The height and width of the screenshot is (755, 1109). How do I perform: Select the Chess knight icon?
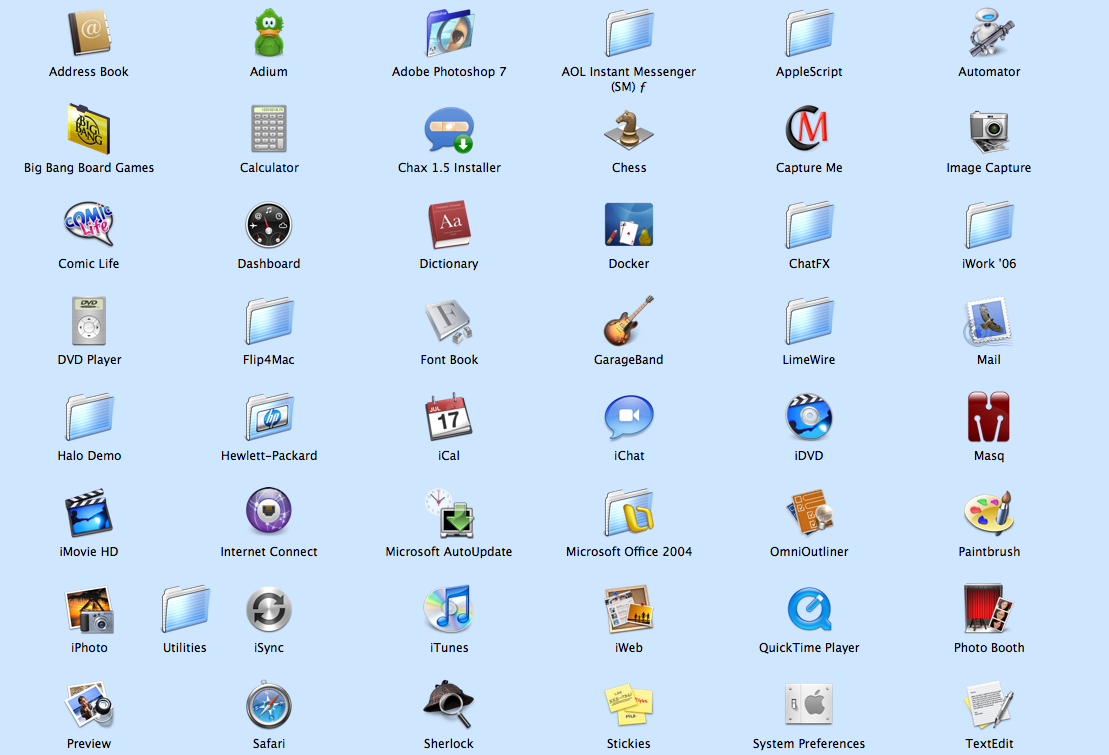[629, 130]
